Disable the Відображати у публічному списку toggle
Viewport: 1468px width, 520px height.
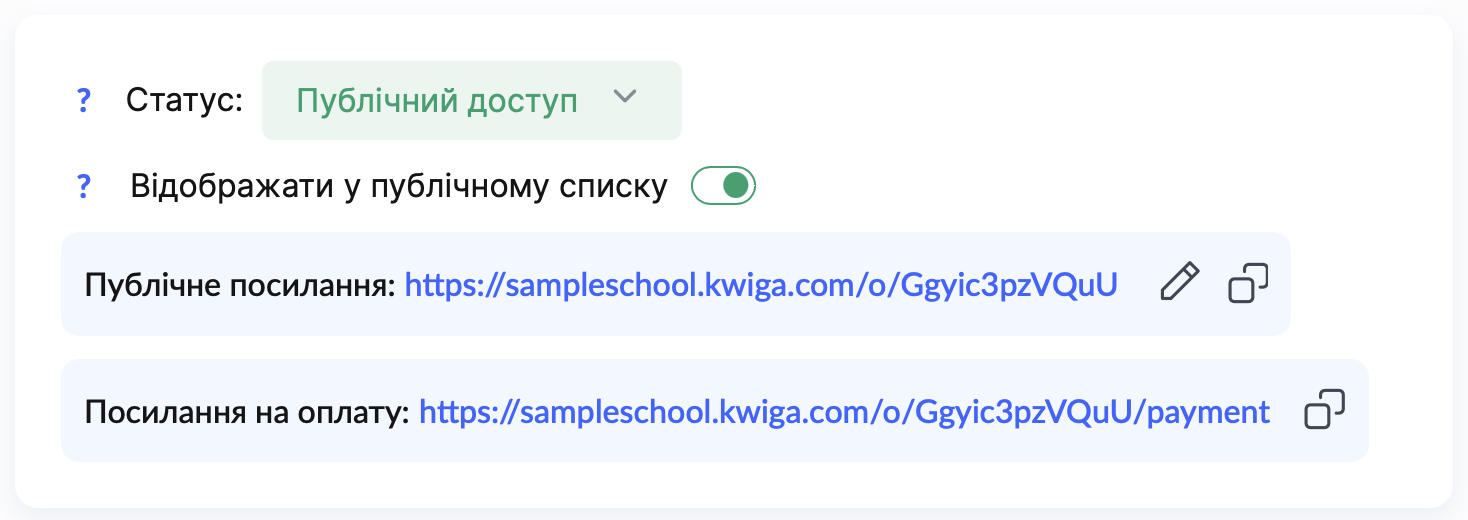(x=724, y=185)
